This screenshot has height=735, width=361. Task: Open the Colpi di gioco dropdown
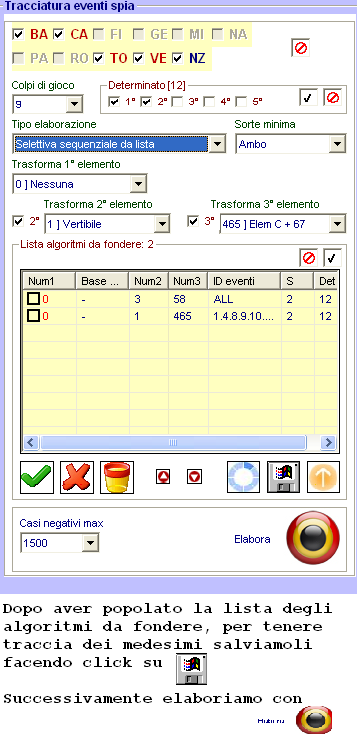(74, 104)
